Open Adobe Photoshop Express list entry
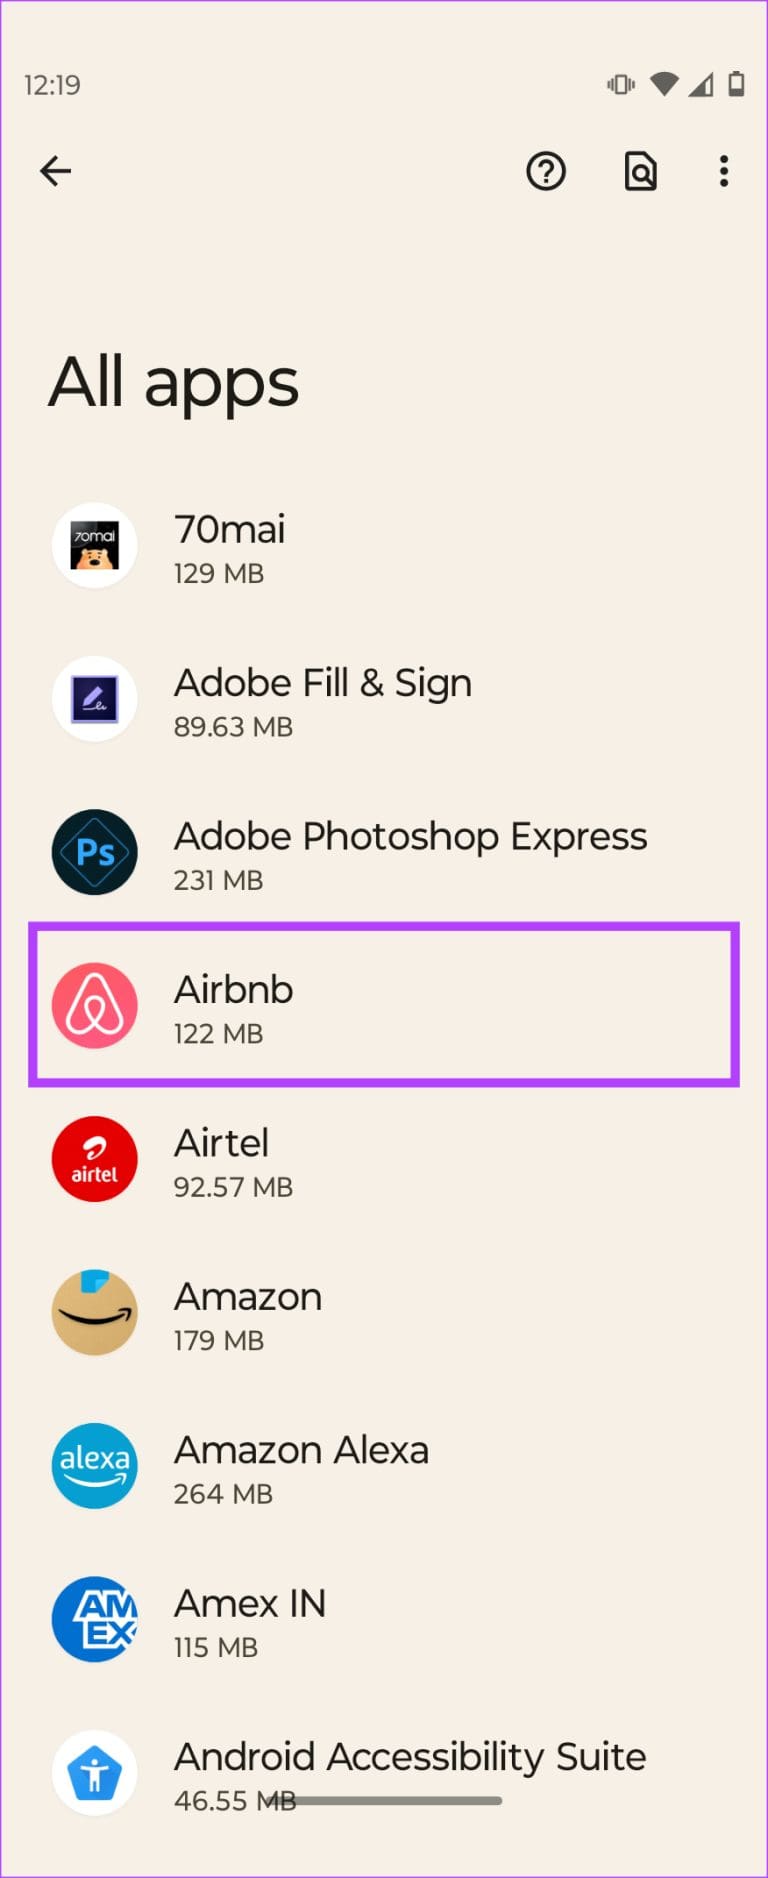This screenshot has height=1878, width=768. (x=410, y=853)
